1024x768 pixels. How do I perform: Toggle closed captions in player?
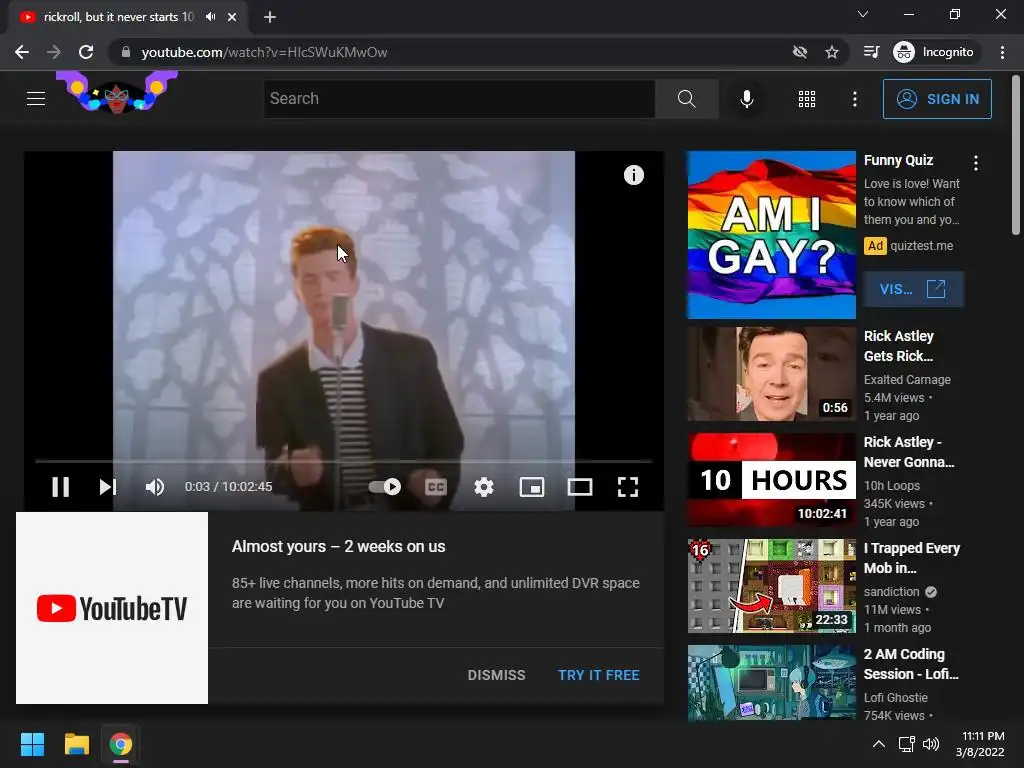(436, 487)
